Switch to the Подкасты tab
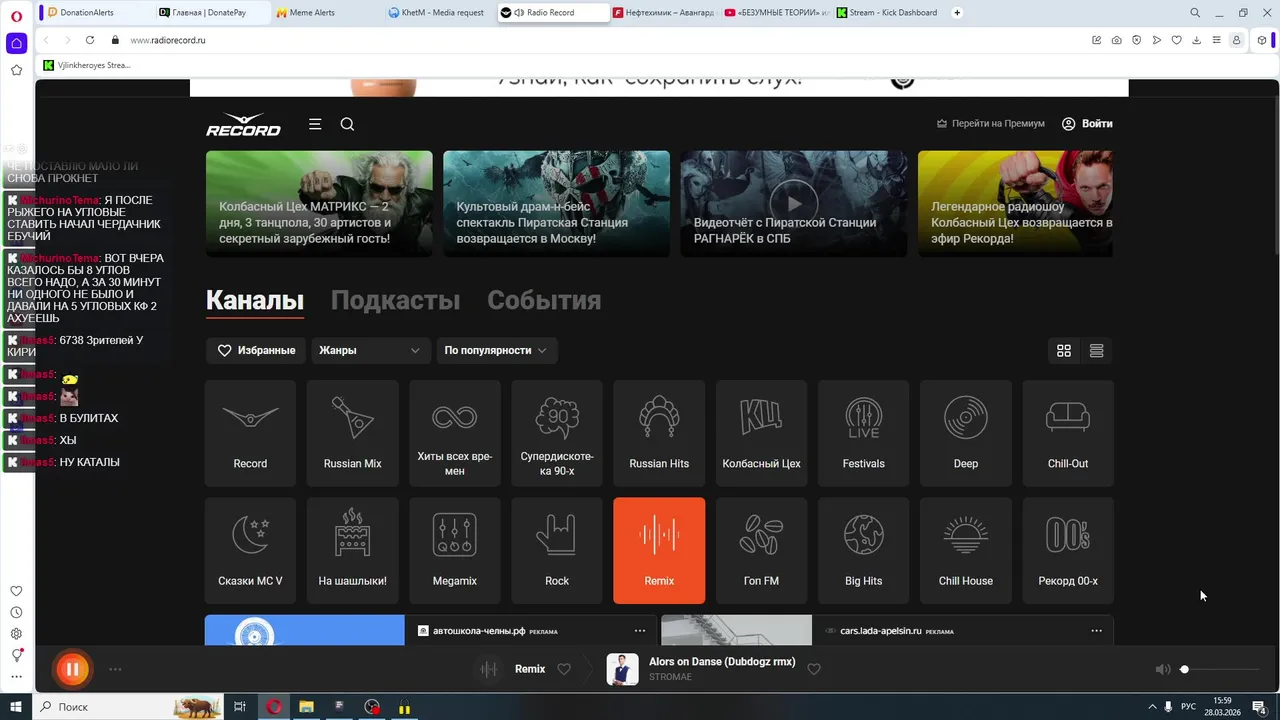The width and height of the screenshot is (1280, 720). (x=395, y=300)
